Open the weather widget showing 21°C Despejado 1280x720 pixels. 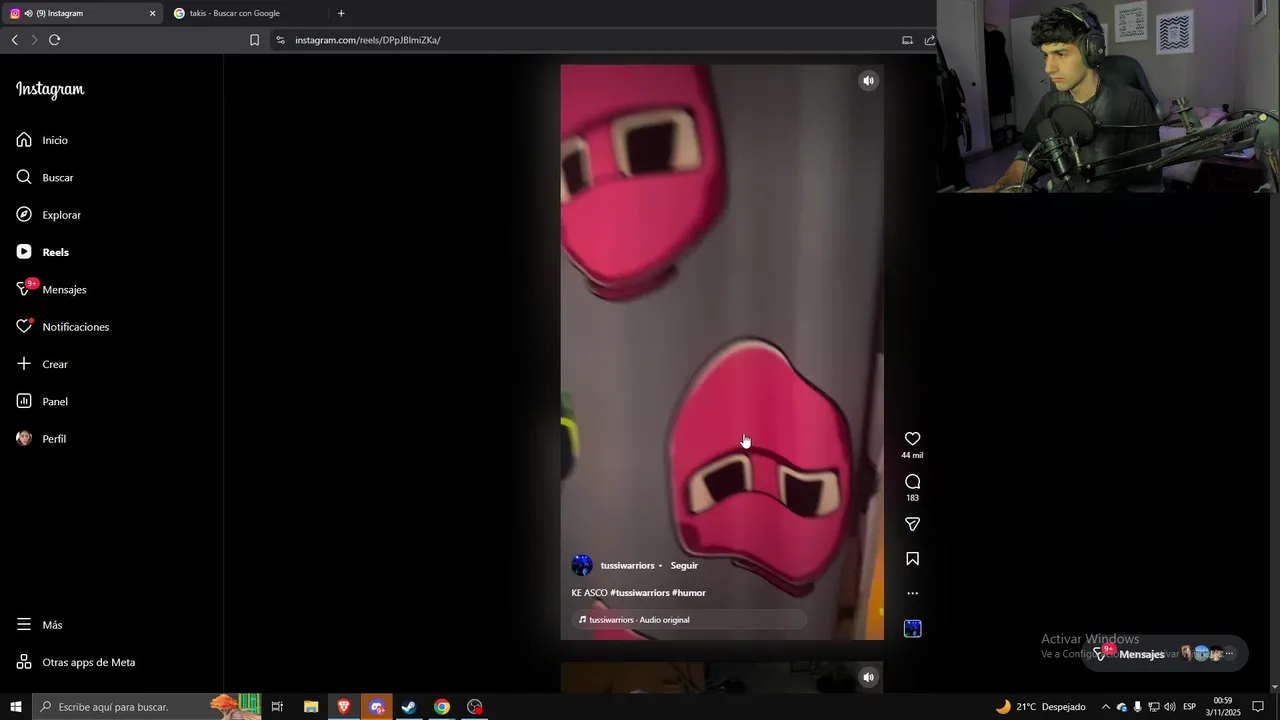tap(1040, 707)
